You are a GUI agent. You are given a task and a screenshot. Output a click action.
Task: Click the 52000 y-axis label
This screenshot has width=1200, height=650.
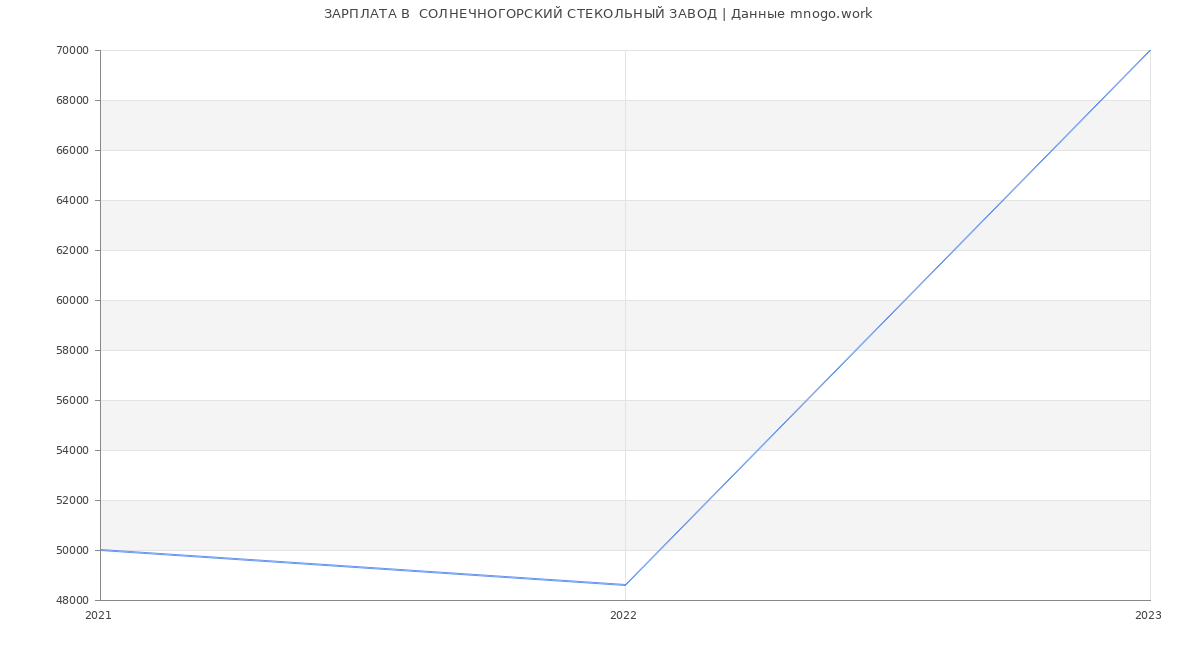[72, 500]
